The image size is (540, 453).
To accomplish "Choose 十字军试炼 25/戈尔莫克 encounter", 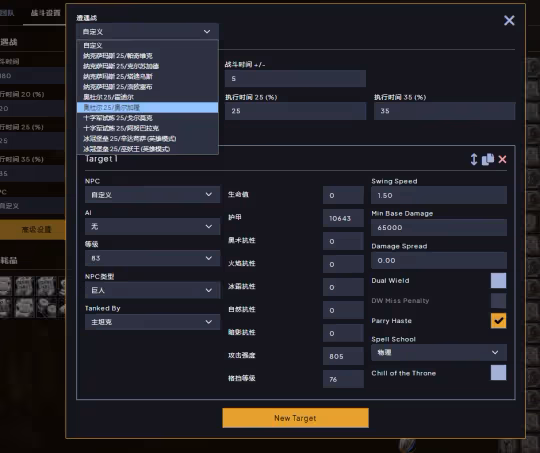I will [147, 118].
